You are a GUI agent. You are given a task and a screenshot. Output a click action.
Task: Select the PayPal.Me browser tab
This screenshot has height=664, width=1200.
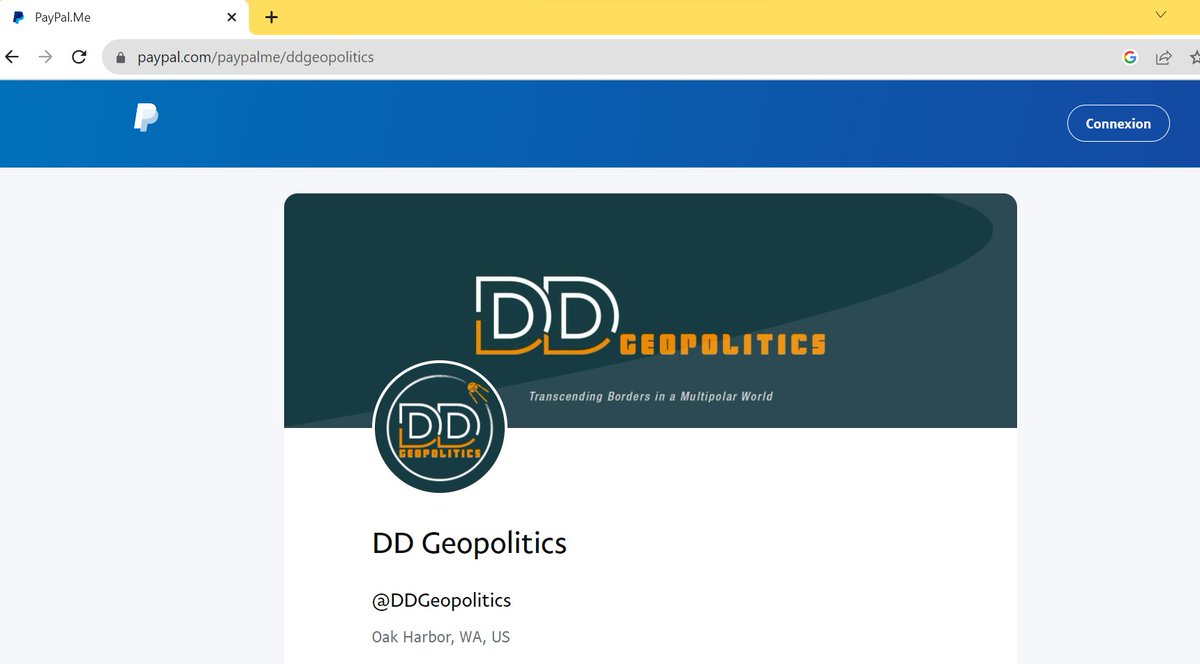pos(125,17)
